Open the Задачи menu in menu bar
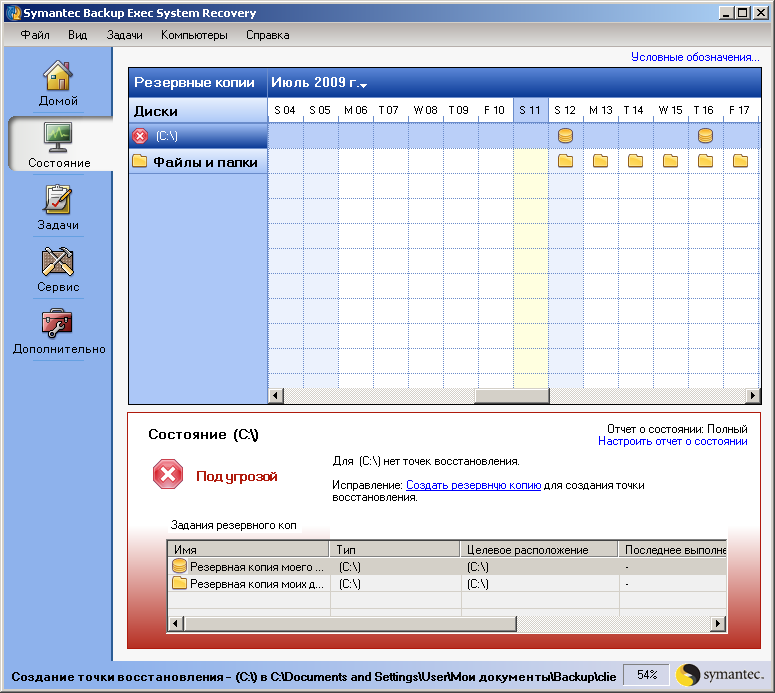 tap(125, 35)
